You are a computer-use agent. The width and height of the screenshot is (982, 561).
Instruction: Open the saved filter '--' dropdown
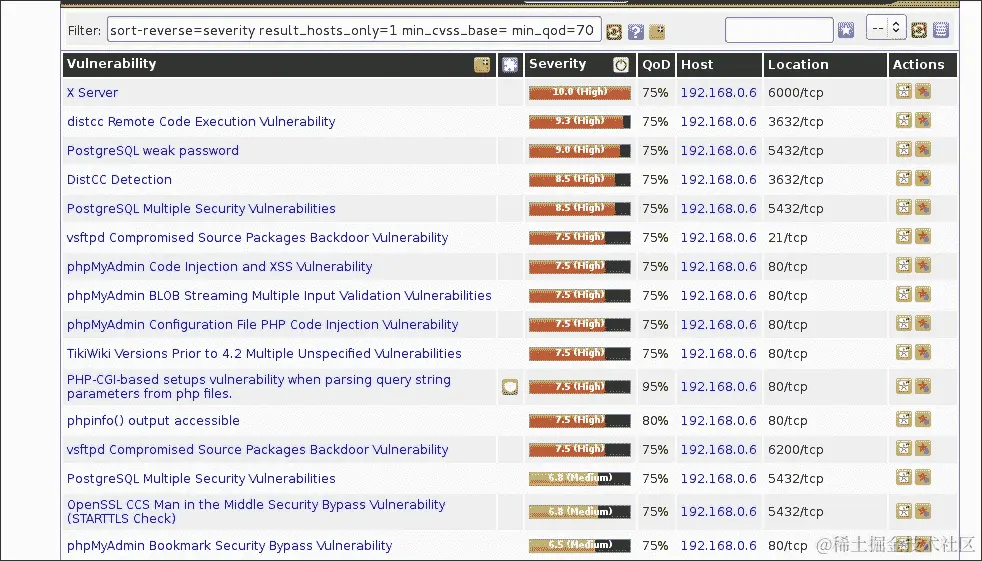886,28
